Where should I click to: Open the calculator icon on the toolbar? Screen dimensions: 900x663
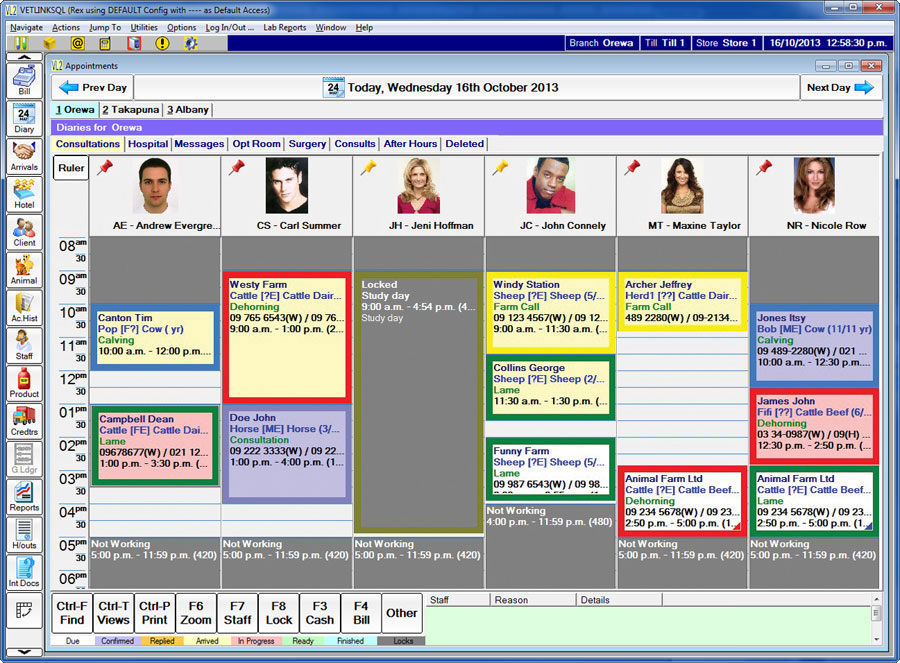point(103,44)
